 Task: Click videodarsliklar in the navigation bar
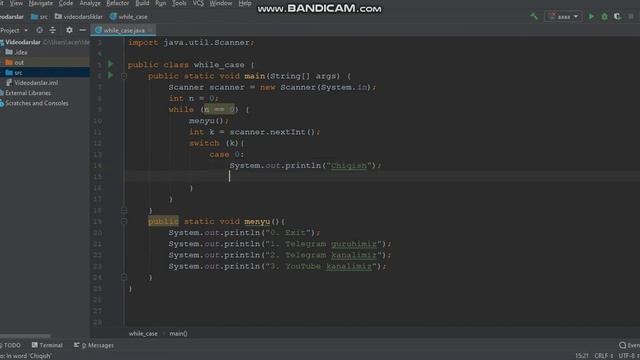[83, 17]
